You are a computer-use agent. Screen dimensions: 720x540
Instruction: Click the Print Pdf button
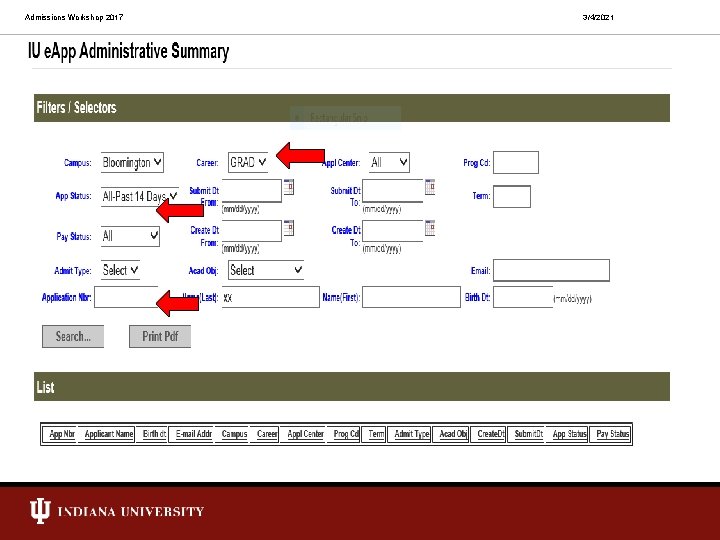160,337
